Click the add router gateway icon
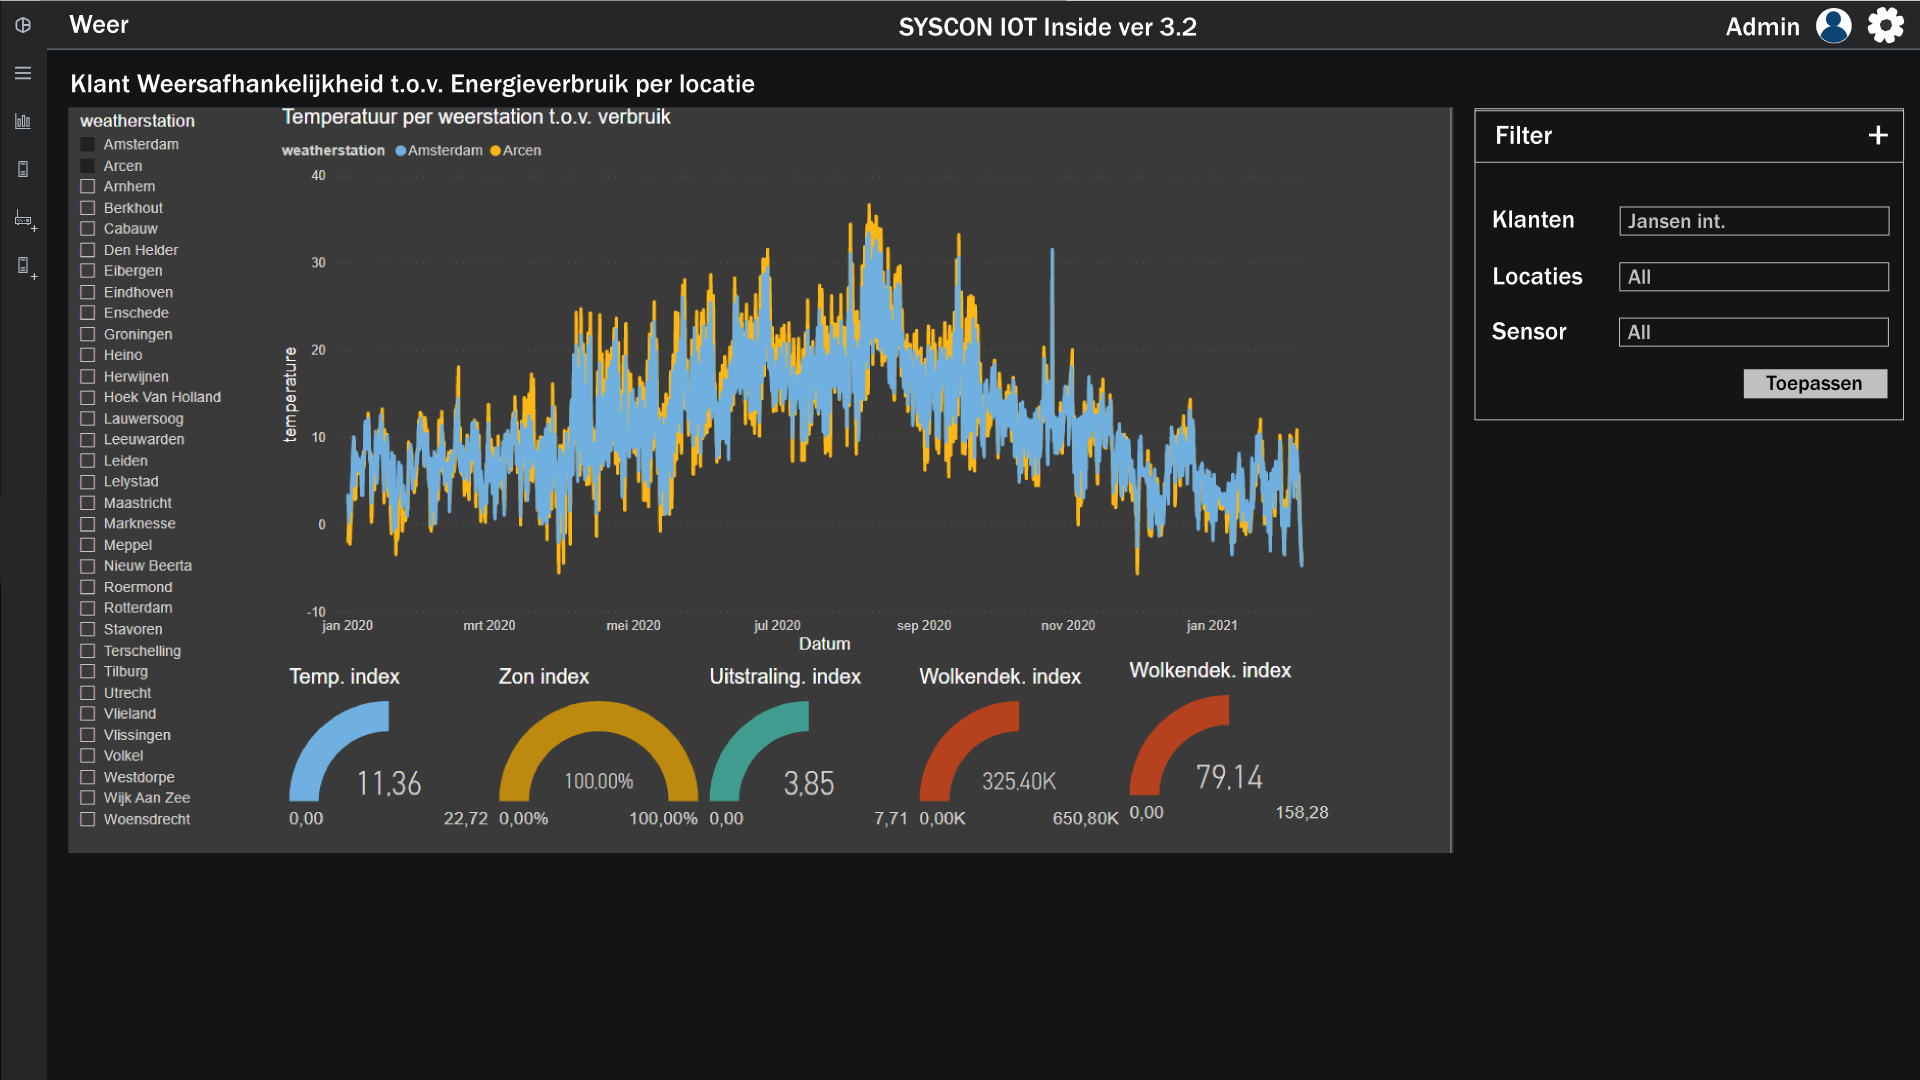Image resolution: width=1920 pixels, height=1080 pixels. 25,219
